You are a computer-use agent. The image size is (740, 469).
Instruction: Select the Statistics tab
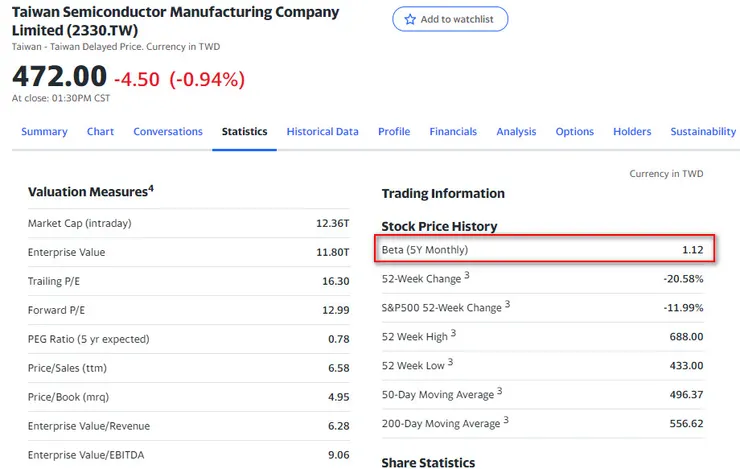point(245,132)
